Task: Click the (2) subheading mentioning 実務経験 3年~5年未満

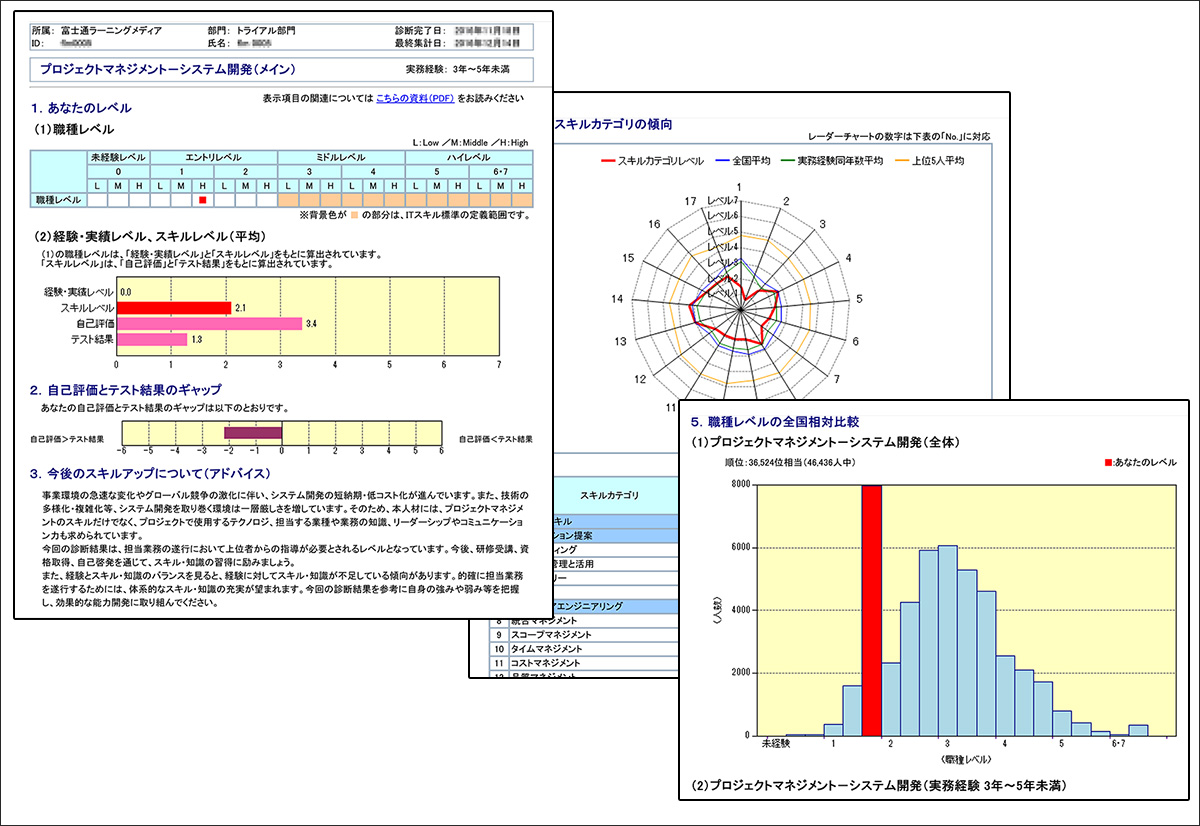Action: click(x=879, y=786)
